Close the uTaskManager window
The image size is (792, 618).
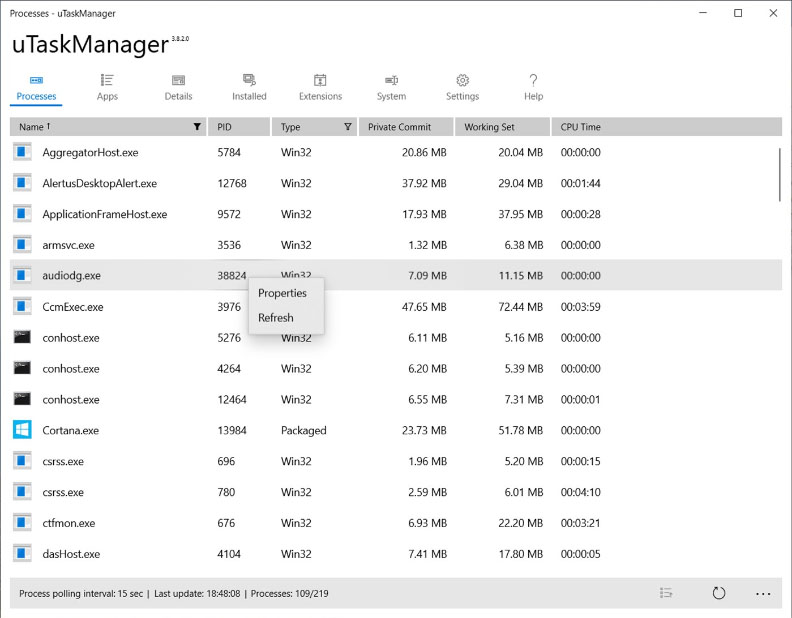click(x=773, y=13)
